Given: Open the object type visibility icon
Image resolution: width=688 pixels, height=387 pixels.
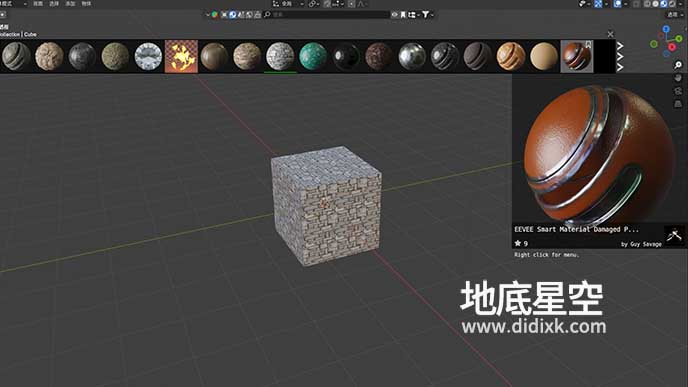Looking at the screenshot, I should tap(583, 4).
